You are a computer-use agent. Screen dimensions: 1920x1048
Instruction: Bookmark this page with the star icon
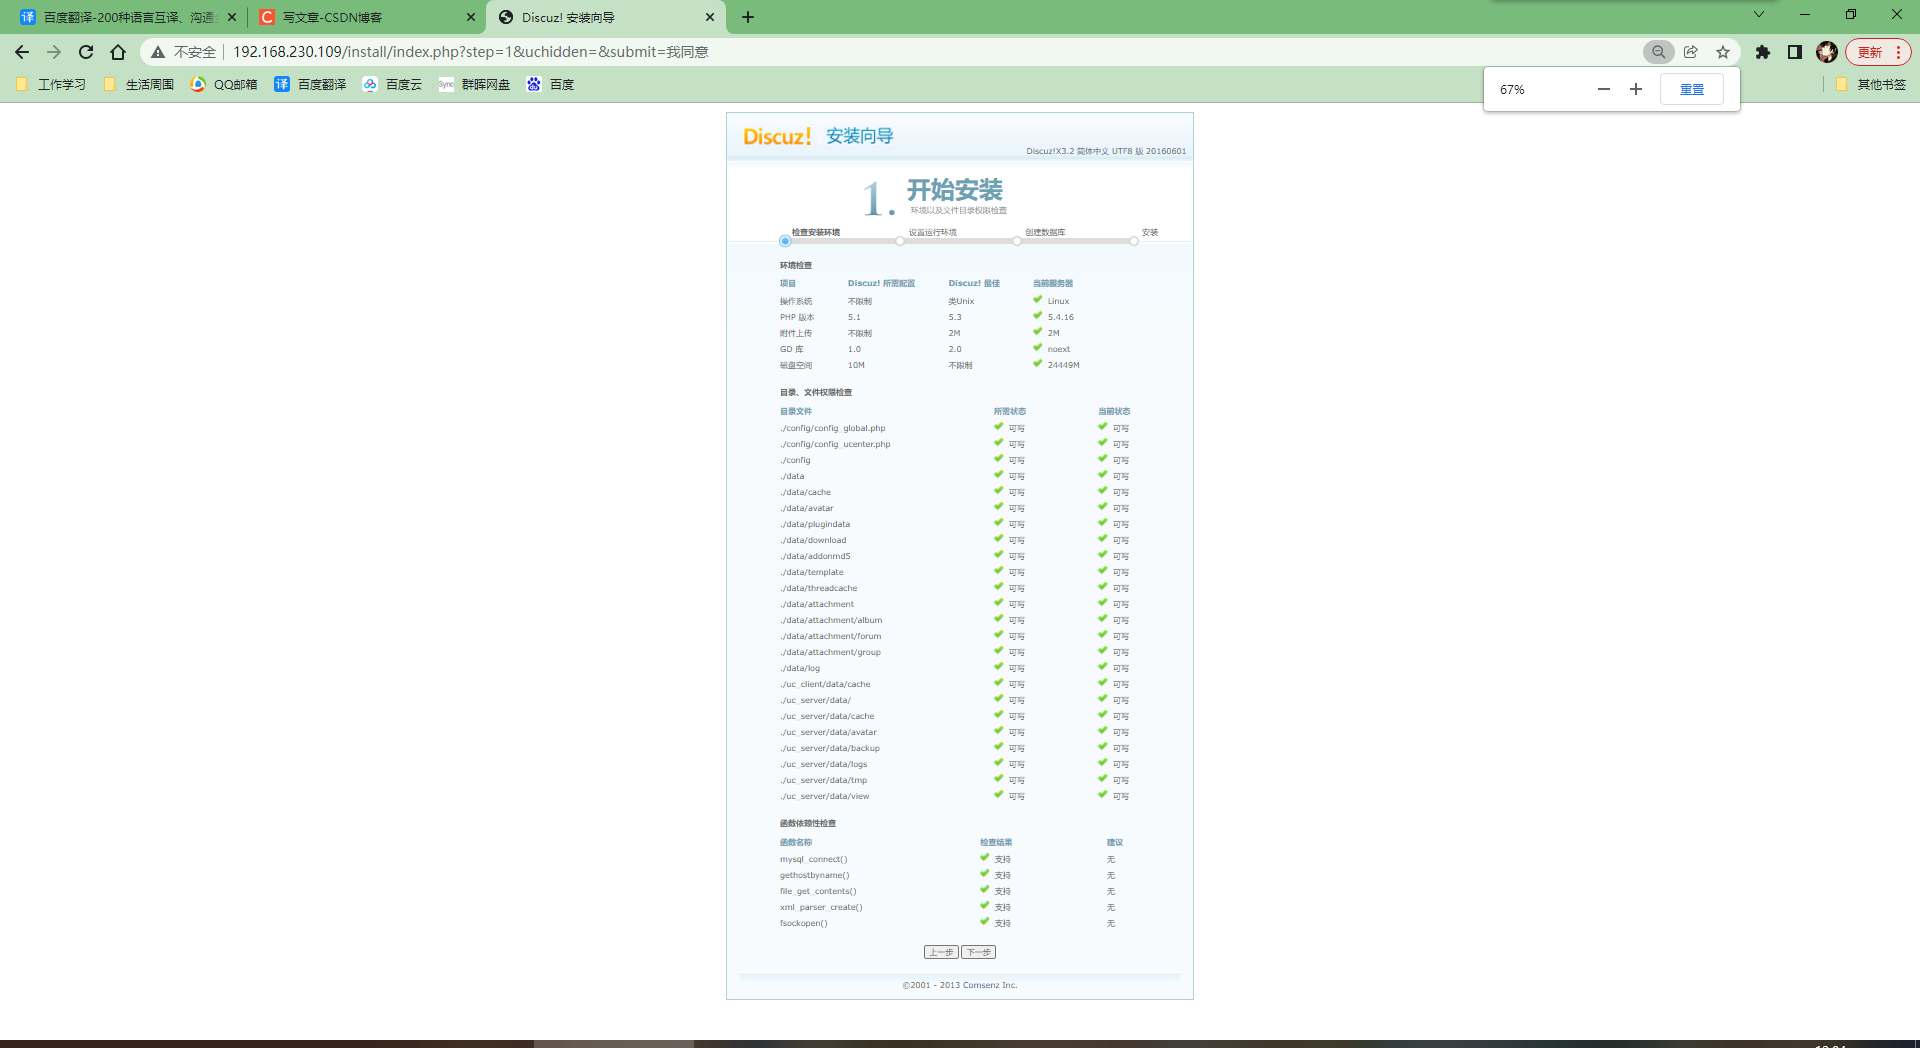tap(1723, 52)
